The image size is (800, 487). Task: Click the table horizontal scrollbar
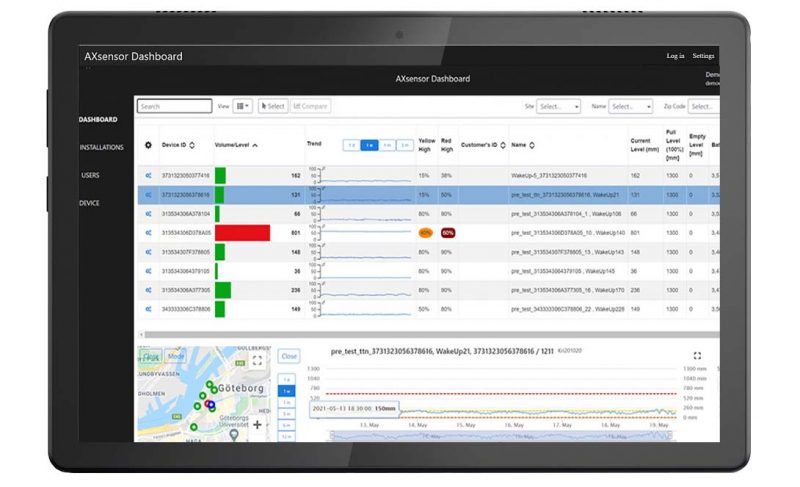click(x=432, y=335)
